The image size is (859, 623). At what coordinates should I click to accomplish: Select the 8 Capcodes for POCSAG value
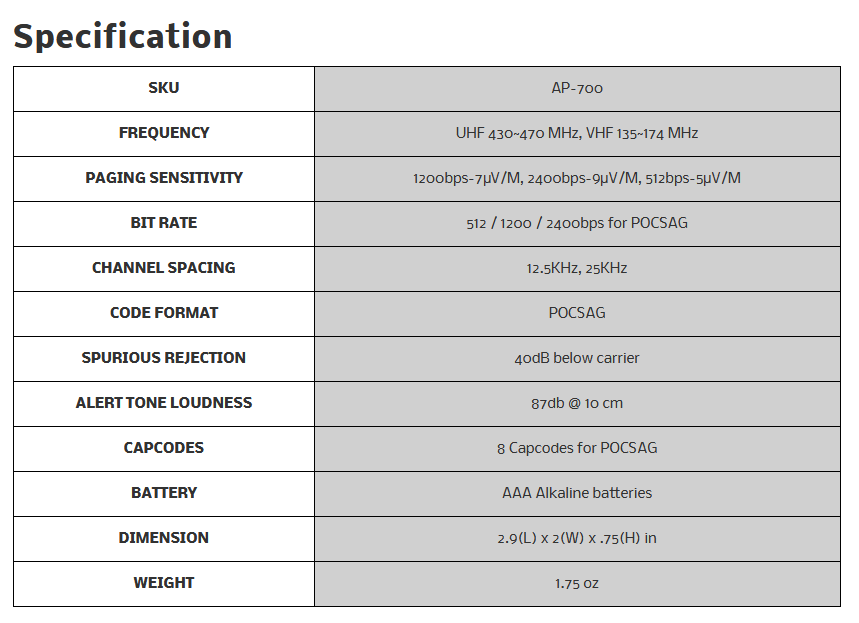577,448
